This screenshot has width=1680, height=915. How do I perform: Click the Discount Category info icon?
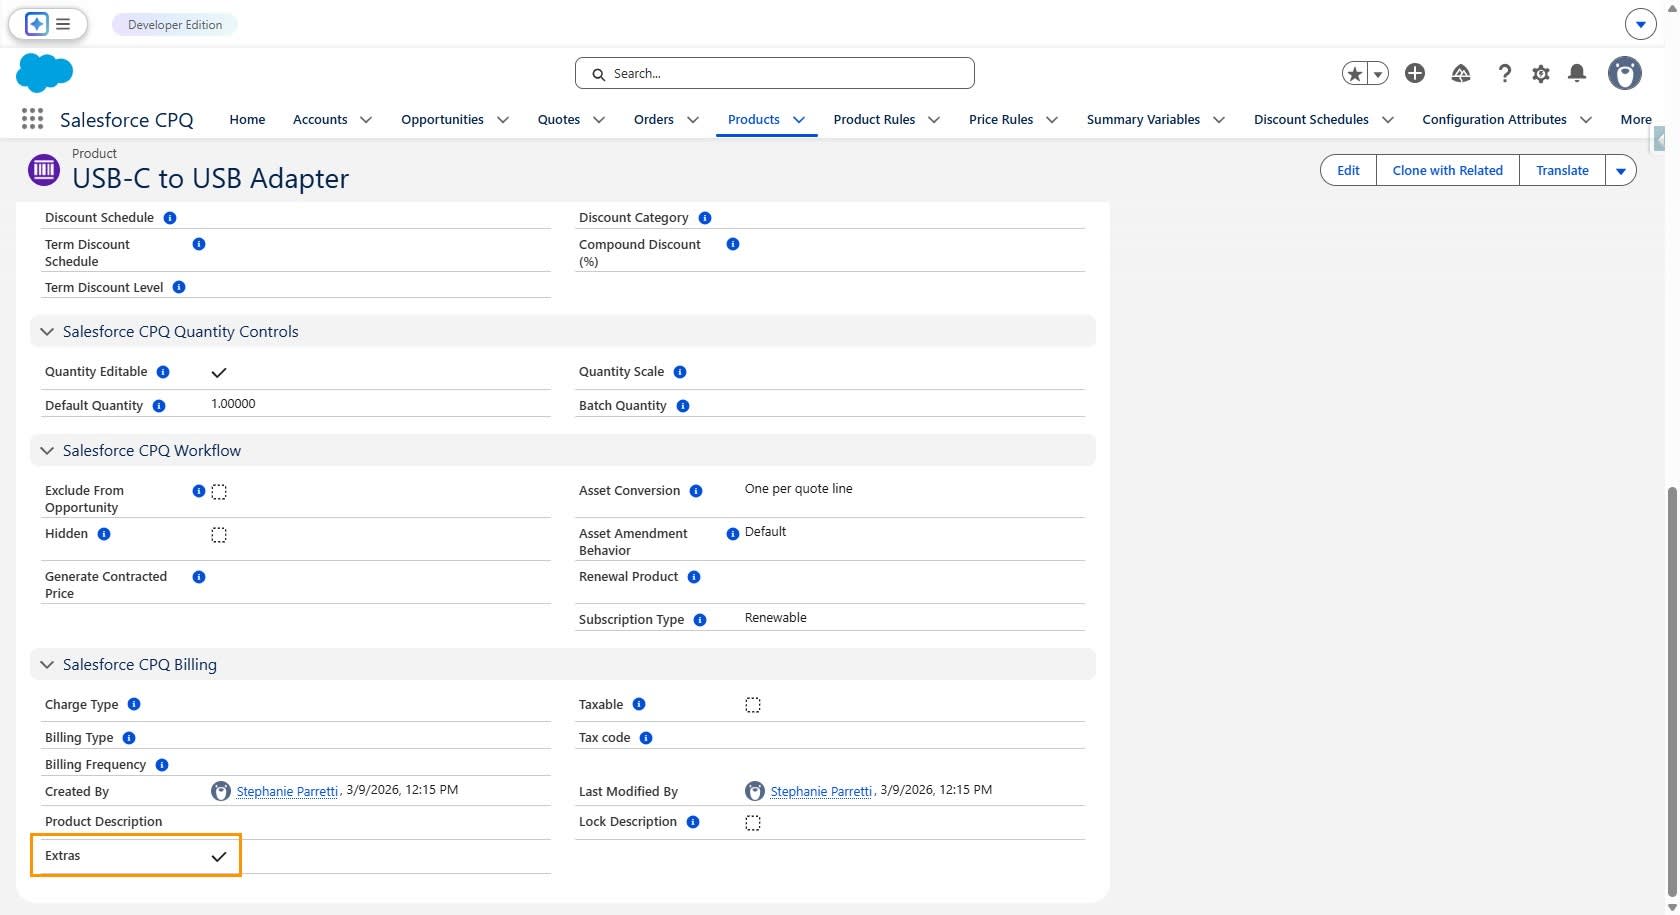[x=705, y=218]
